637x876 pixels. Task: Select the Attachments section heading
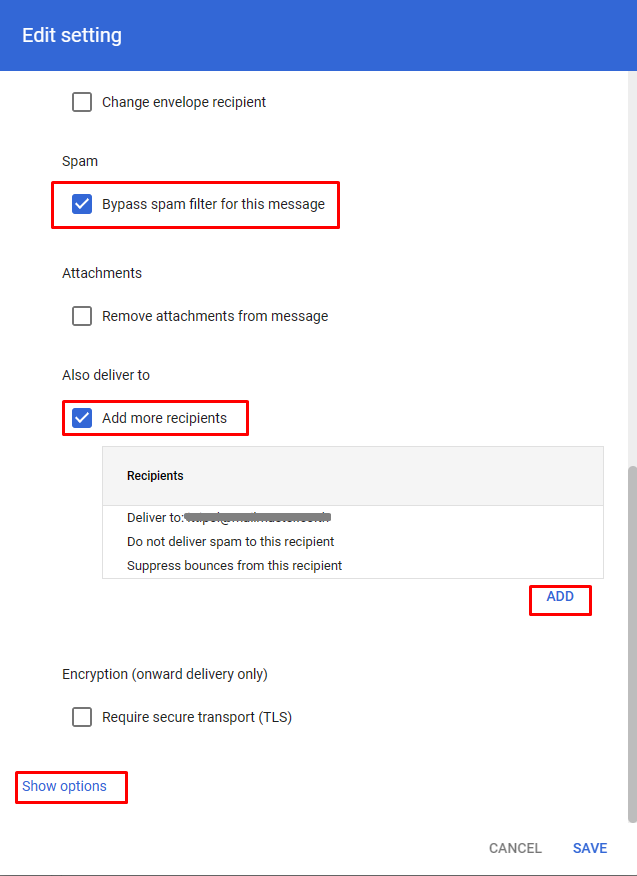point(102,273)
